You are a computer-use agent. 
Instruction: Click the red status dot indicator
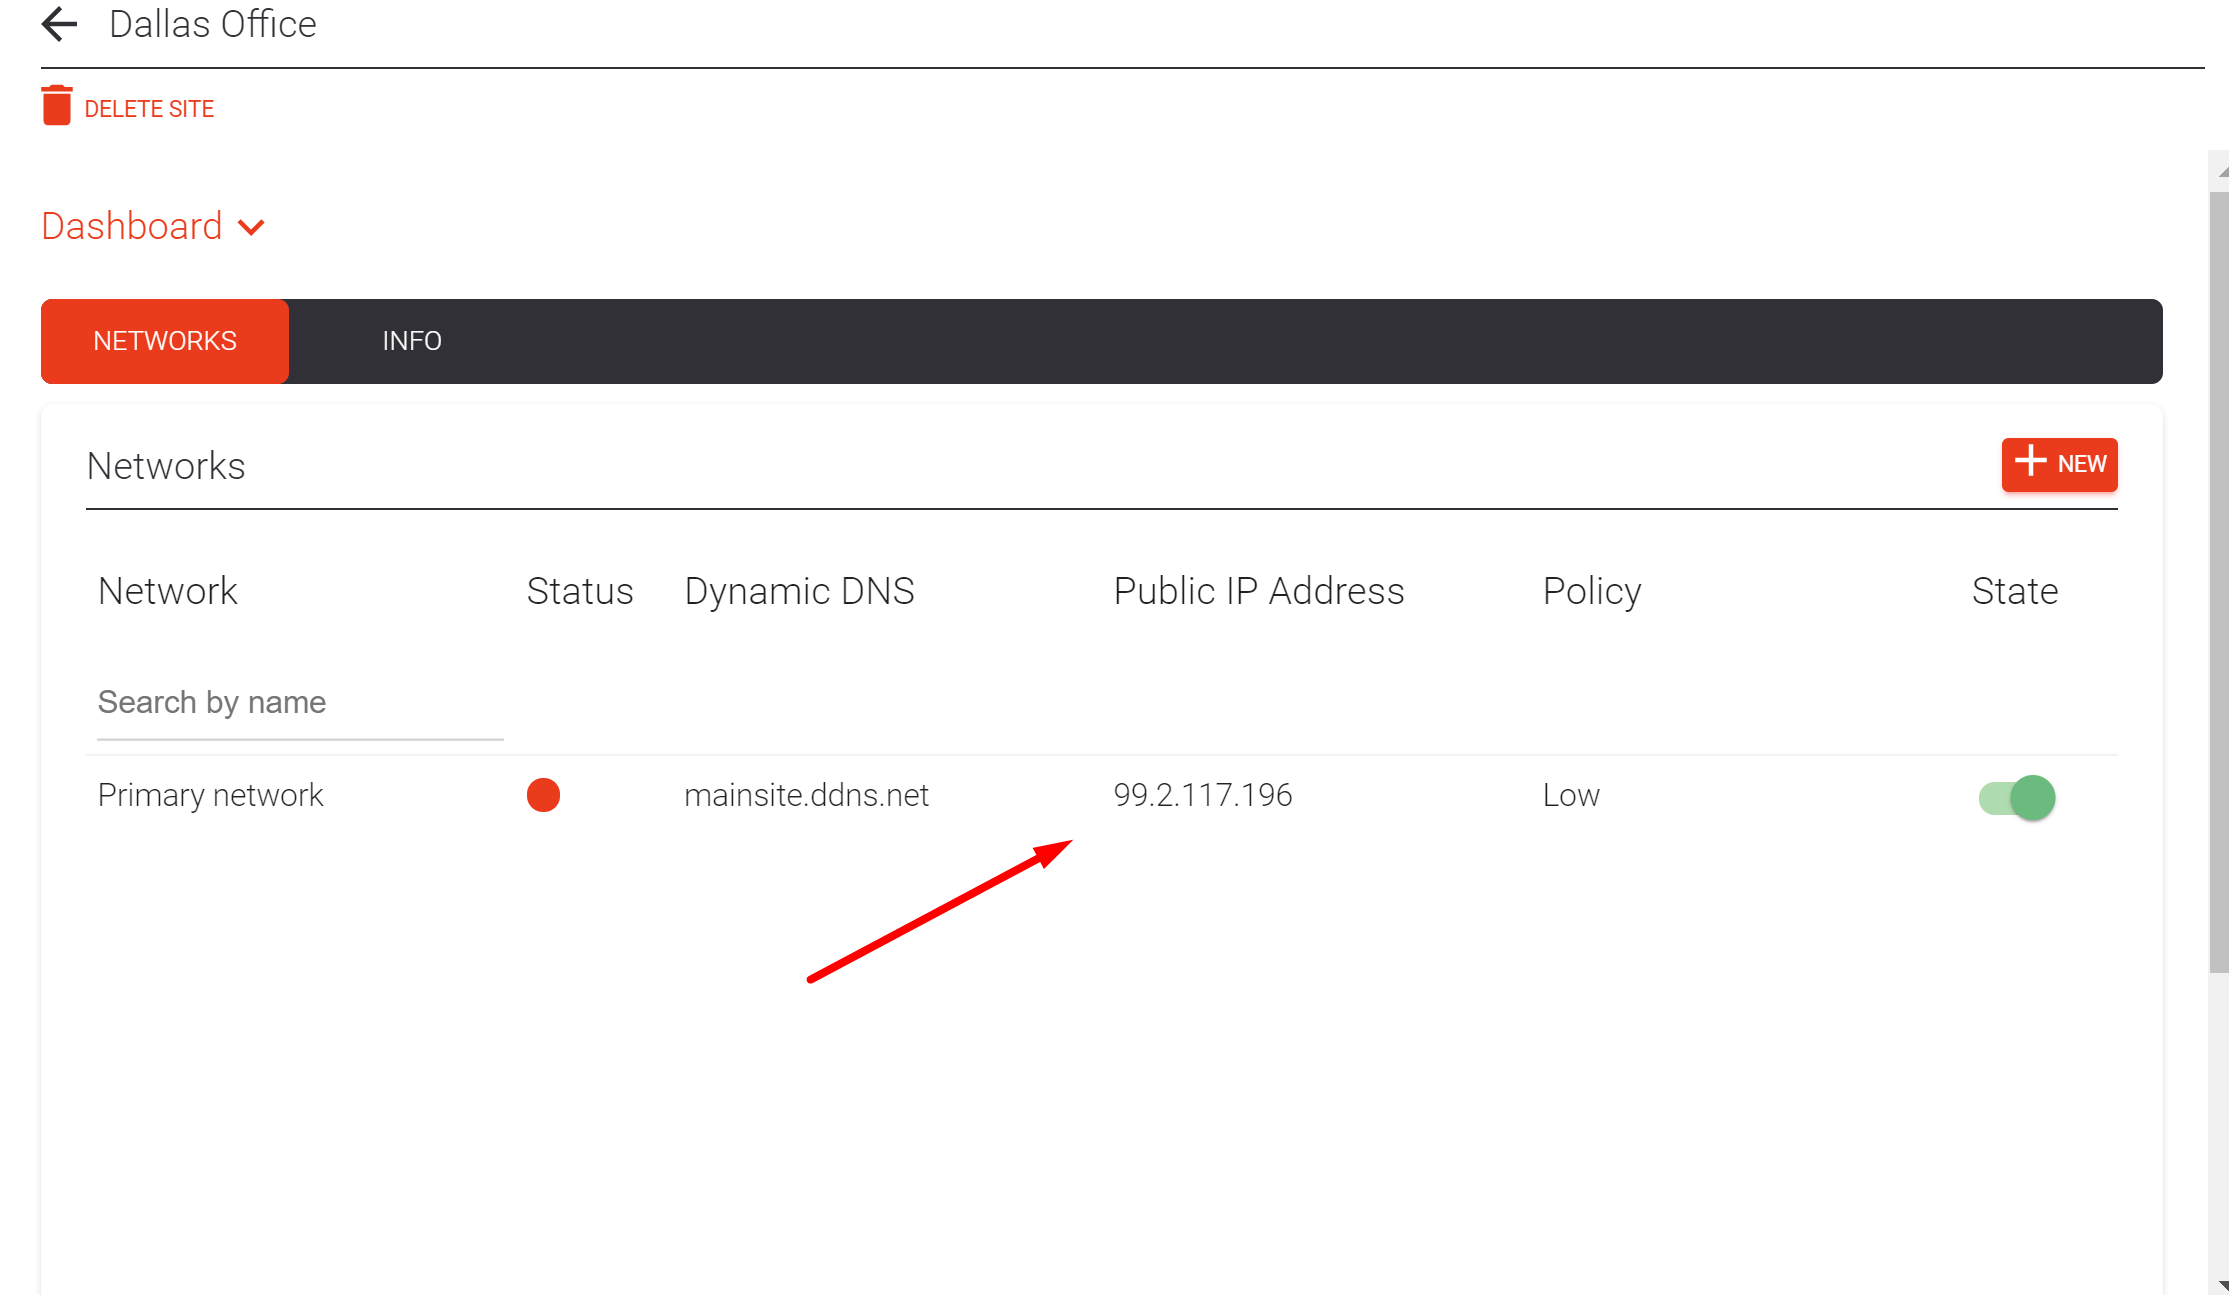click(543, 795)
